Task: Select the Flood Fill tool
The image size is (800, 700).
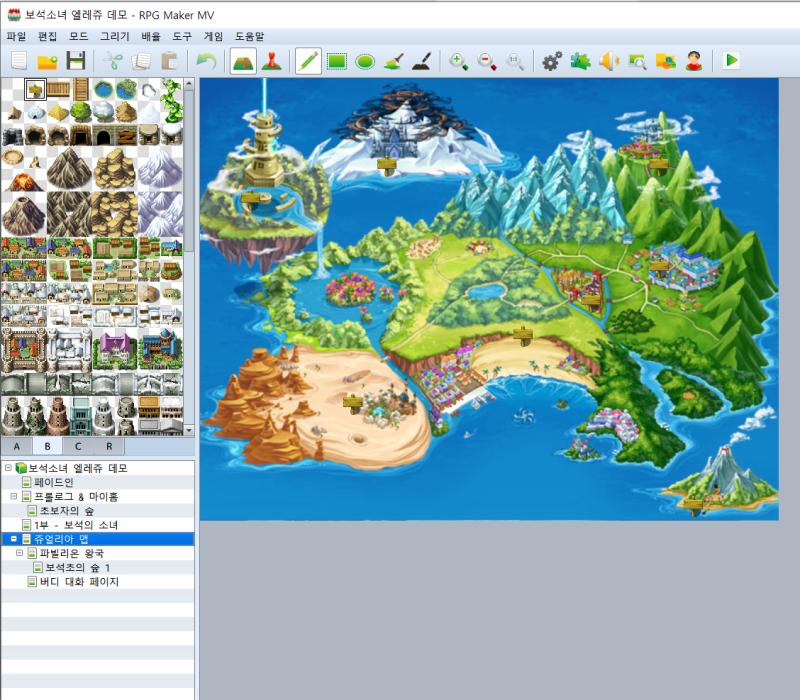Action: tap(394, 61)
